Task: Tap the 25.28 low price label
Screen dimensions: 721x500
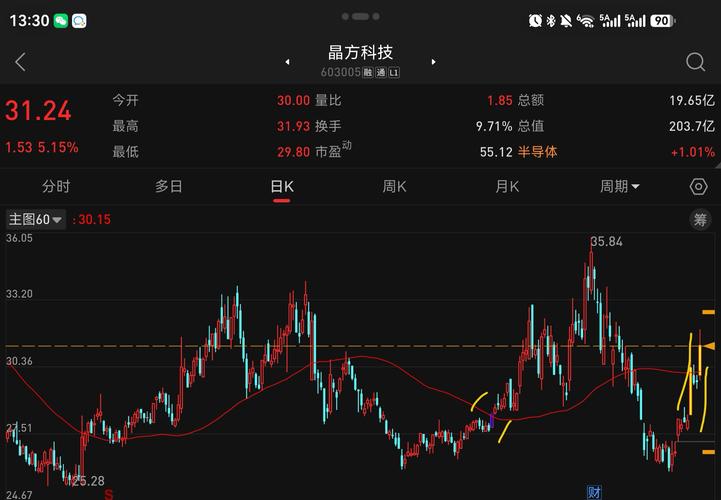Action: pos(88,481)
